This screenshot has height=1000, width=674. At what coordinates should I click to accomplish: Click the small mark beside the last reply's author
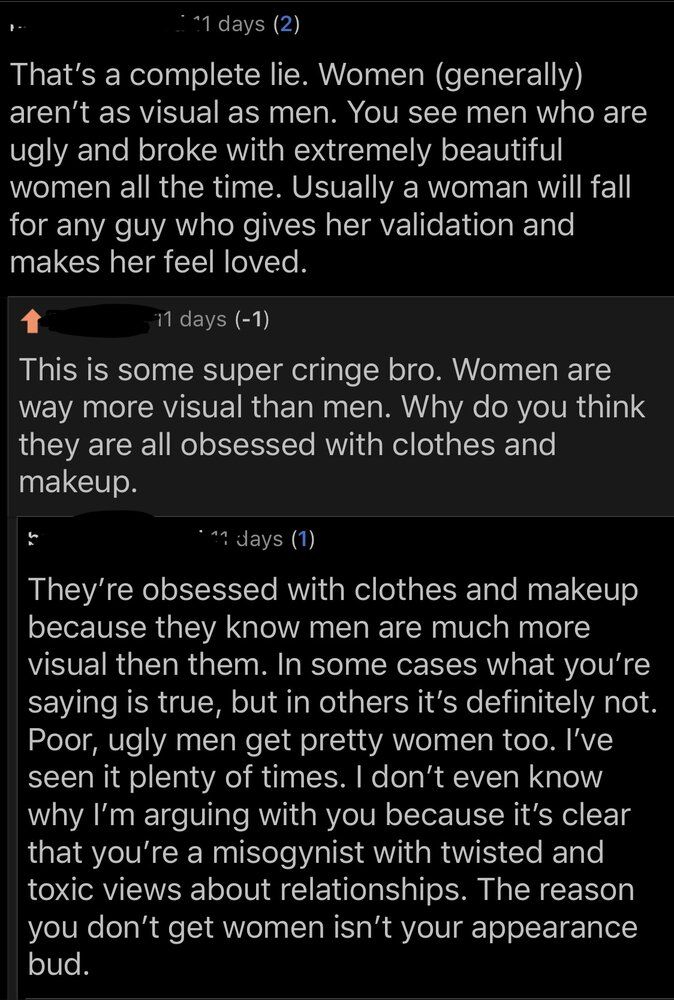(x=33, y=541)
